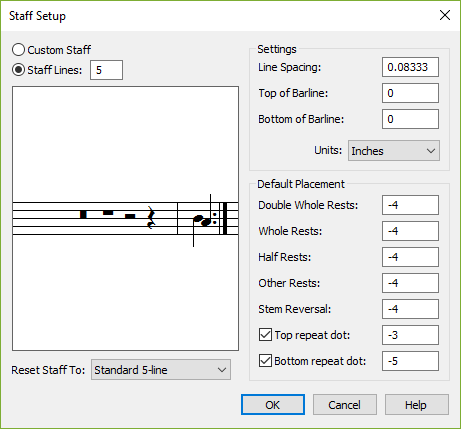Click the note pair in staff preview
The width and height of the screenshot is (461, 429).
tap(202, 220)
